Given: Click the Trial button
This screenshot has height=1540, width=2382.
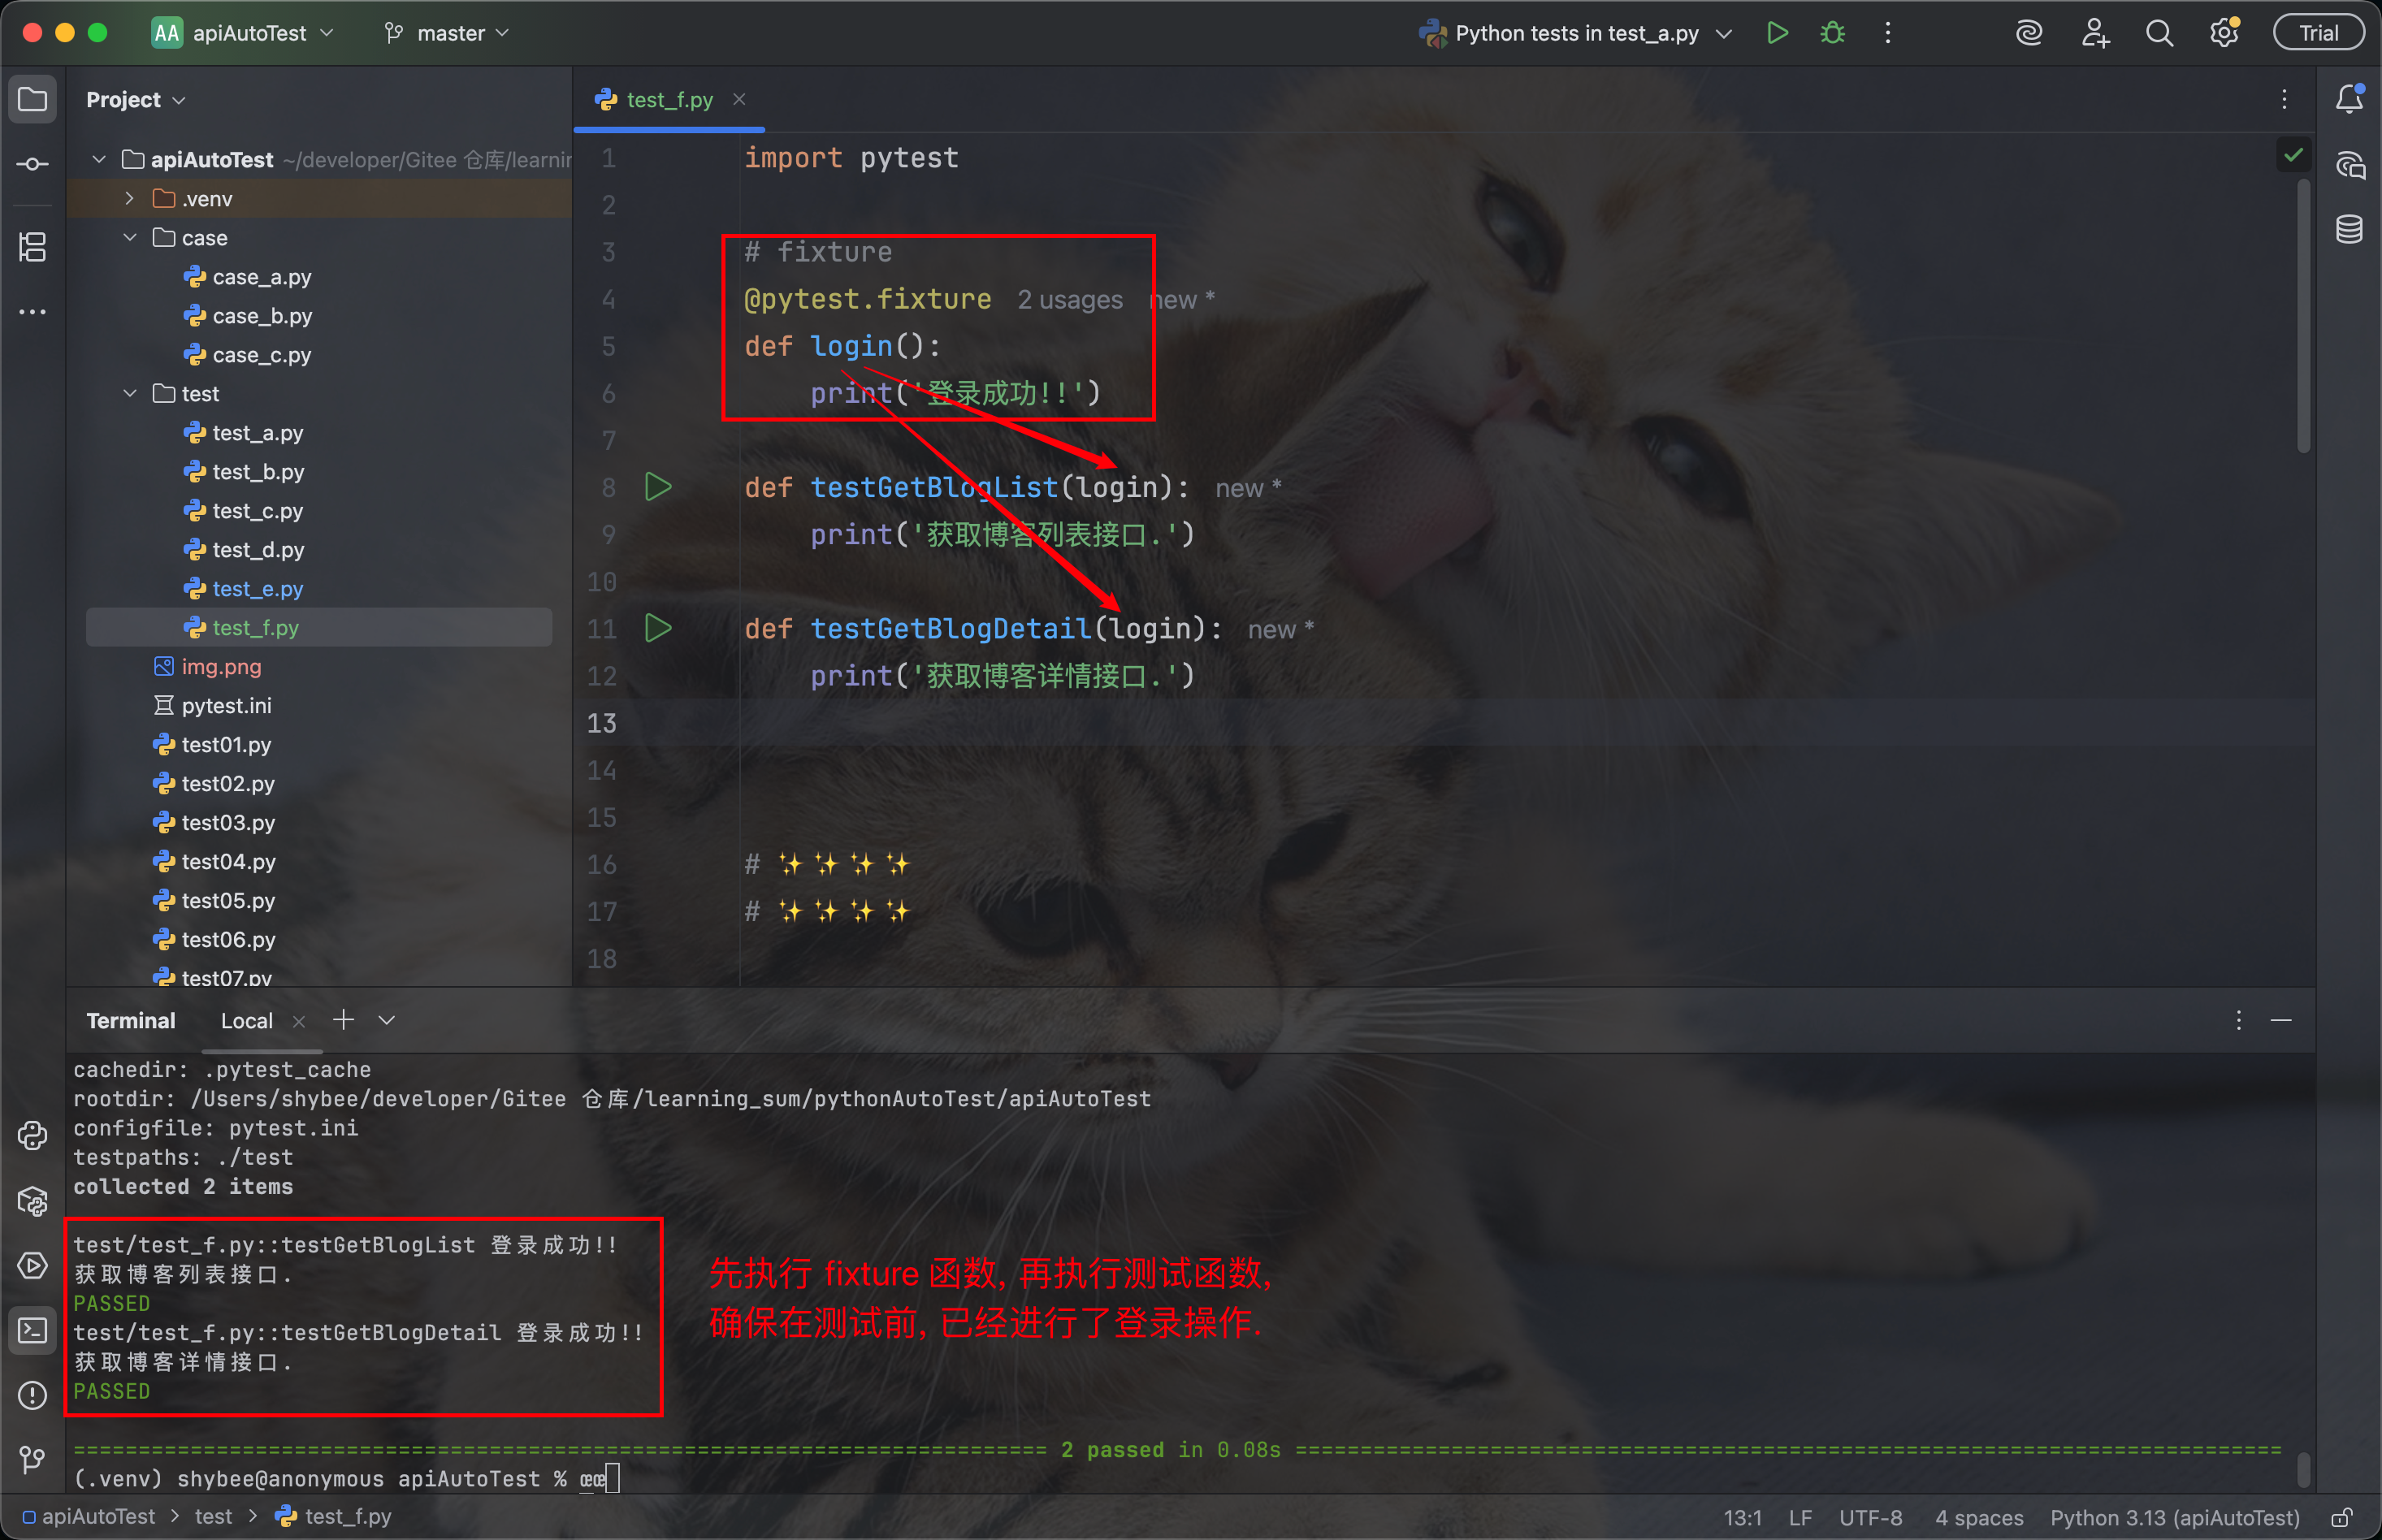Looking at the screenshot, I should point(2318,33).
